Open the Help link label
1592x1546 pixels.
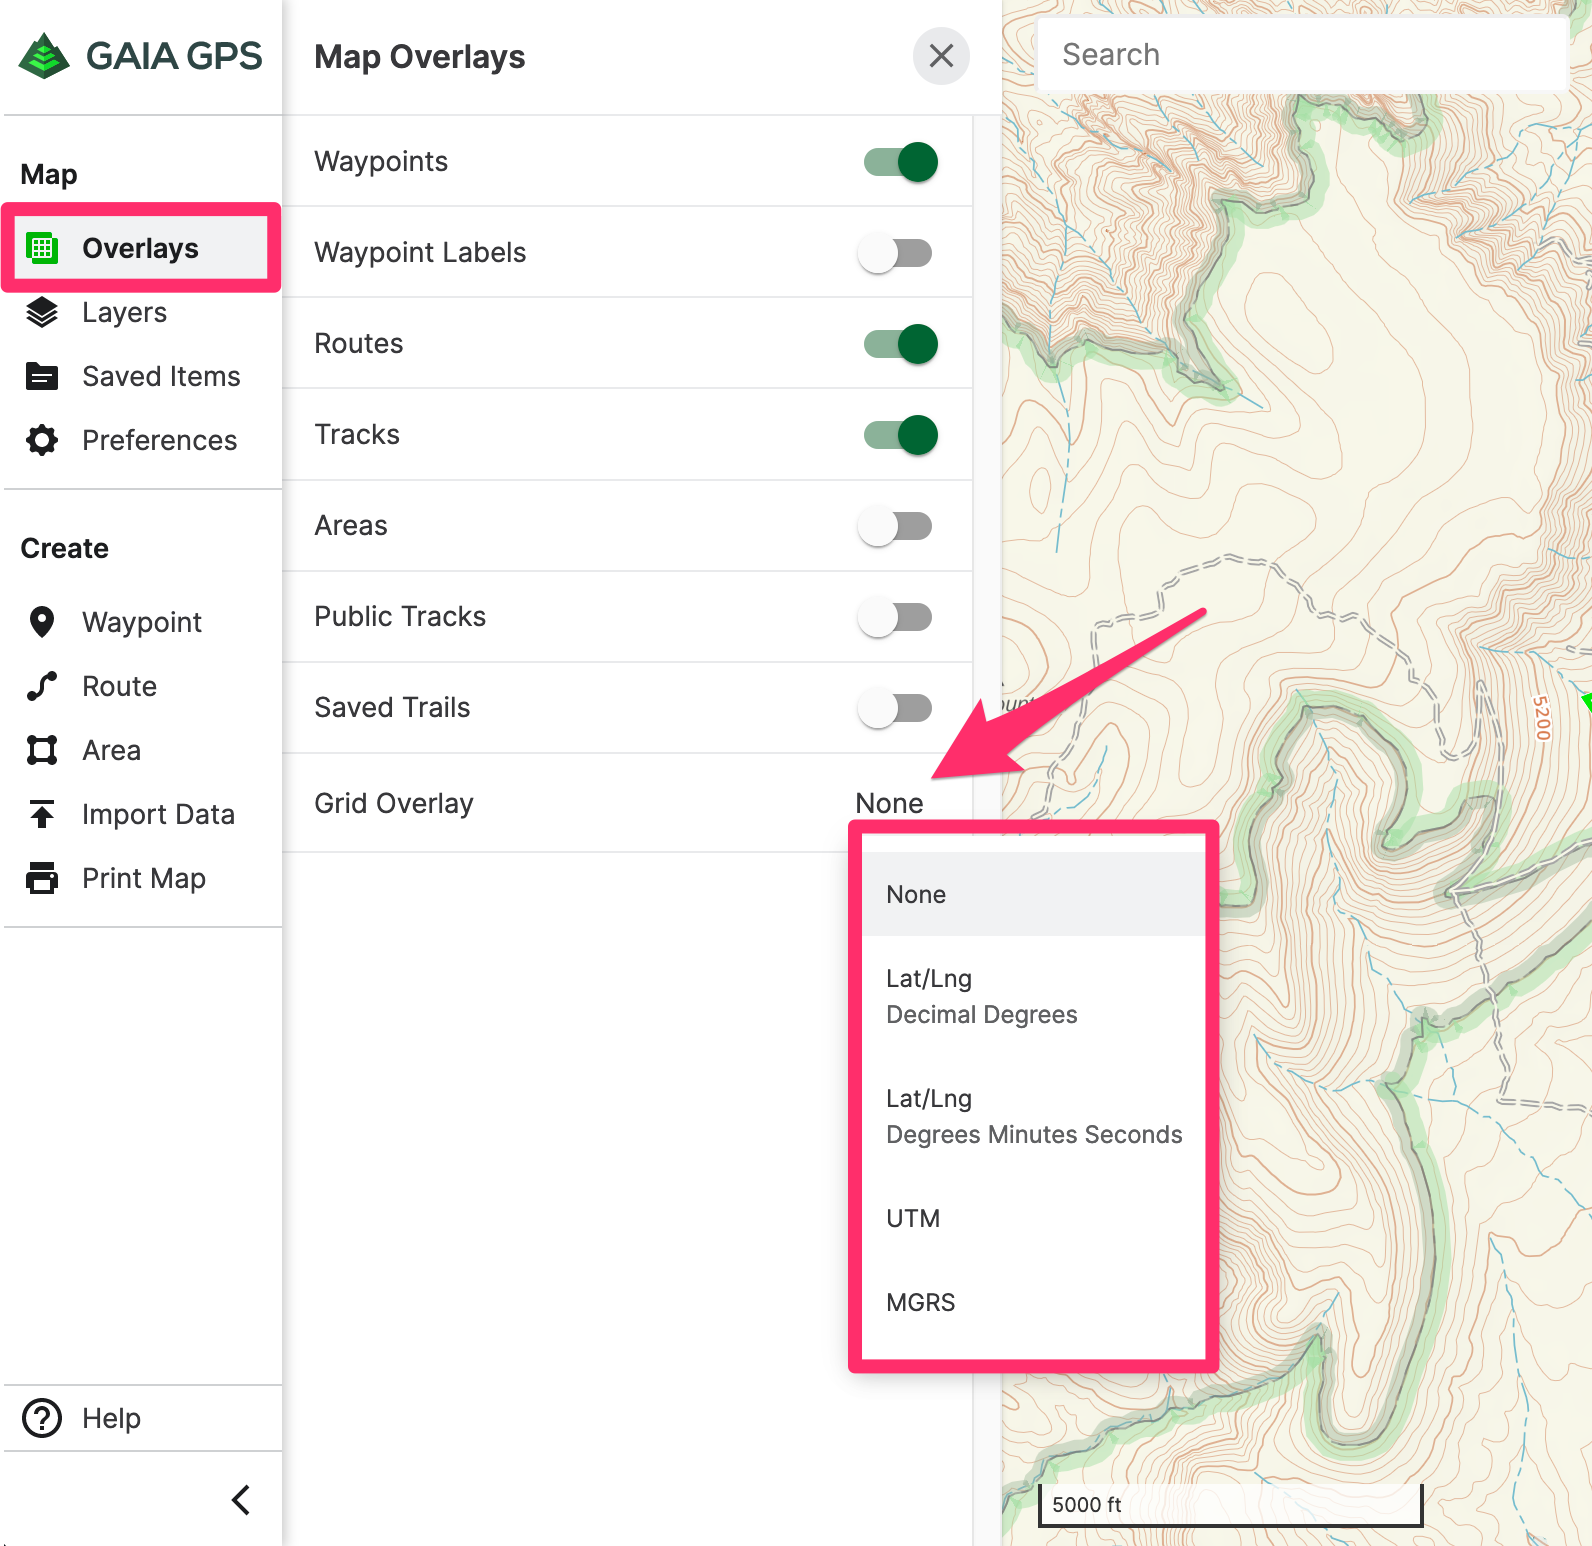111,1418
